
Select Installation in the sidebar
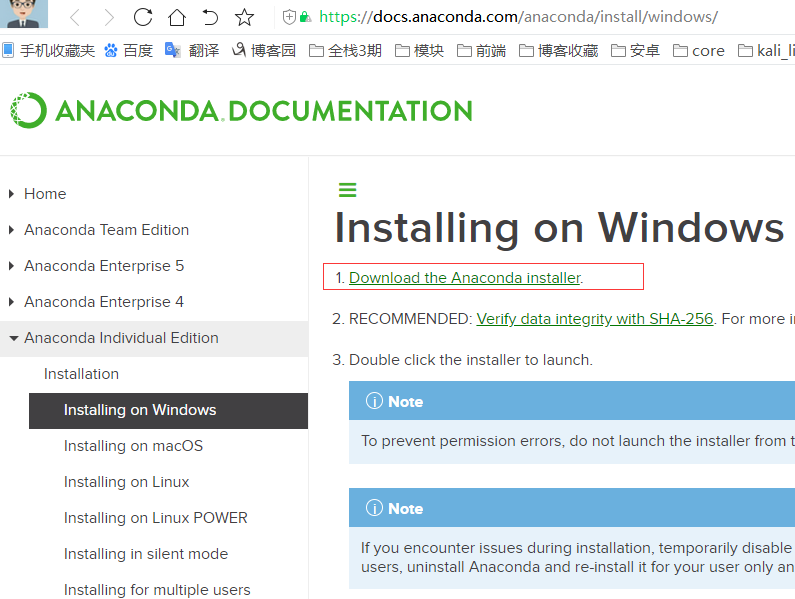tap(82, 374)
